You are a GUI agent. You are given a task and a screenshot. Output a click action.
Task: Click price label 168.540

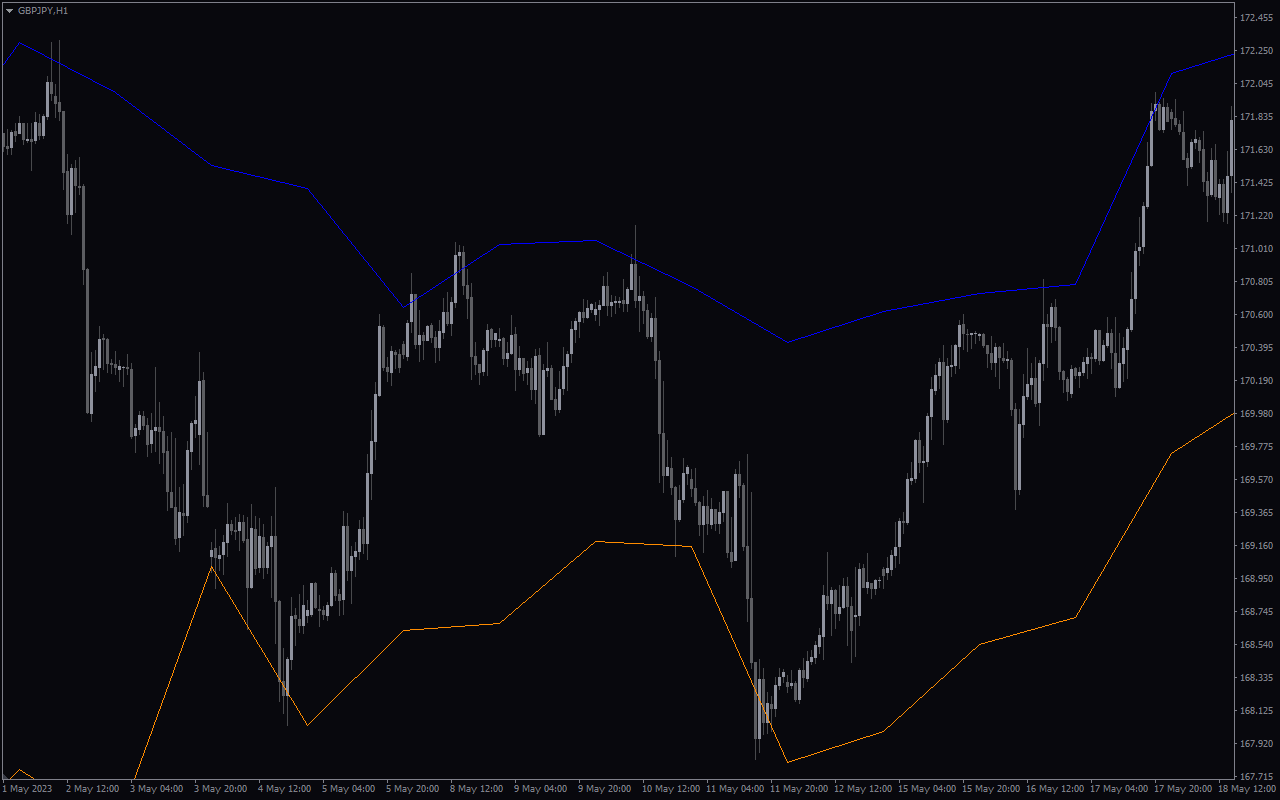[1256, 645]
